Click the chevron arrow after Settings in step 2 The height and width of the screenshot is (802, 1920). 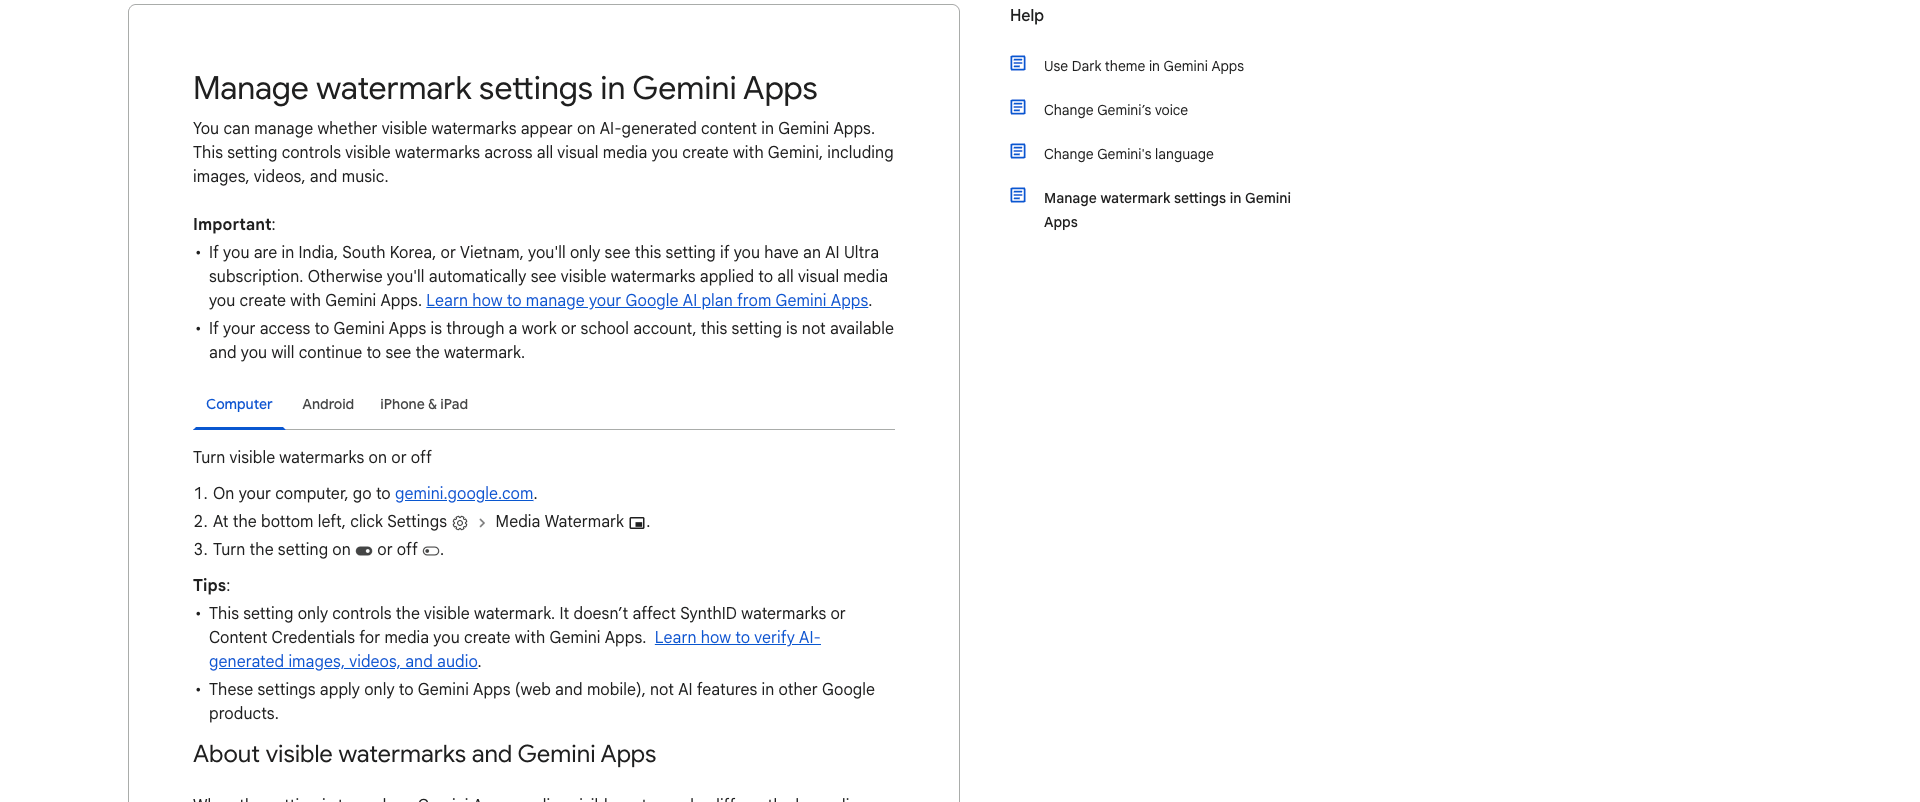coord(482,523)
